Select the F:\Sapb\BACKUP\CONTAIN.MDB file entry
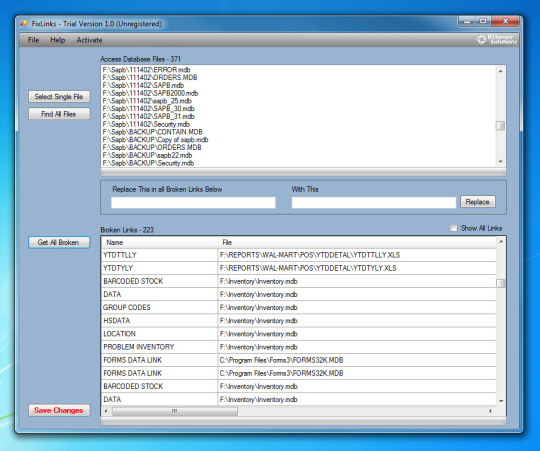This screenshot has height=451, width=540. 153,132
